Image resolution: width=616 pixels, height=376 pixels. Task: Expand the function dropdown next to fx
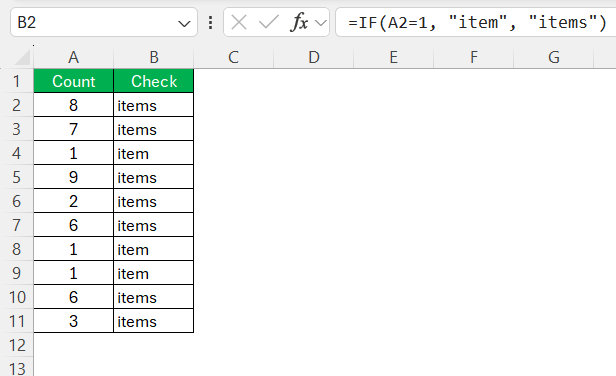(x=321, y=23)
